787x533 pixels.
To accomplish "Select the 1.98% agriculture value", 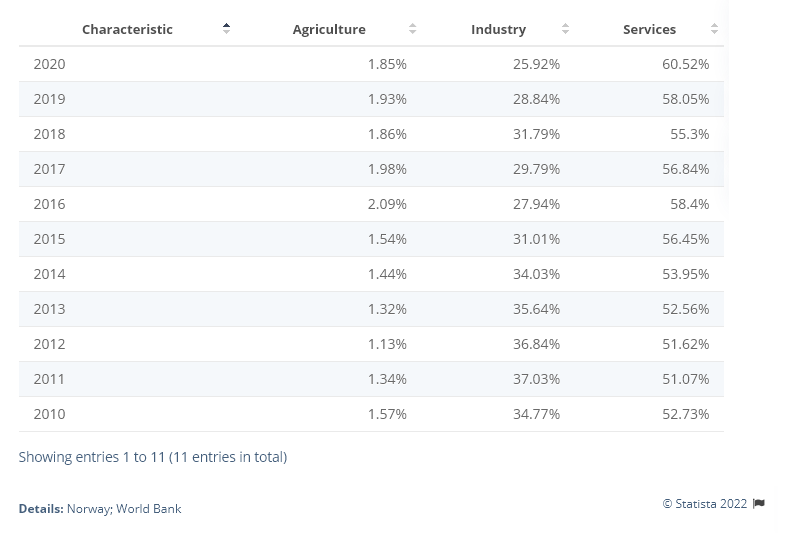I will (387, 169).
